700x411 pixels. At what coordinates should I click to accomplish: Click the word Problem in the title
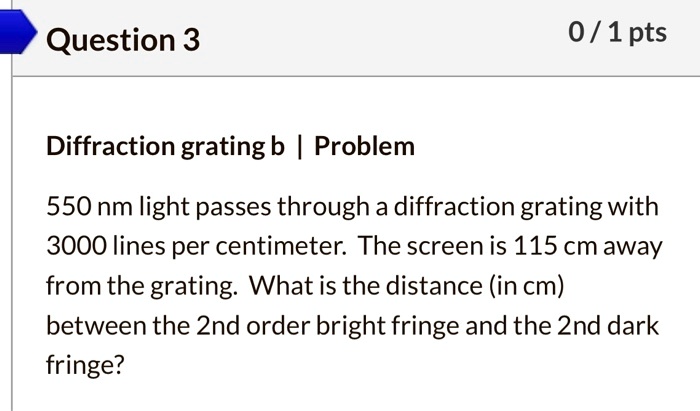(364, 146)
